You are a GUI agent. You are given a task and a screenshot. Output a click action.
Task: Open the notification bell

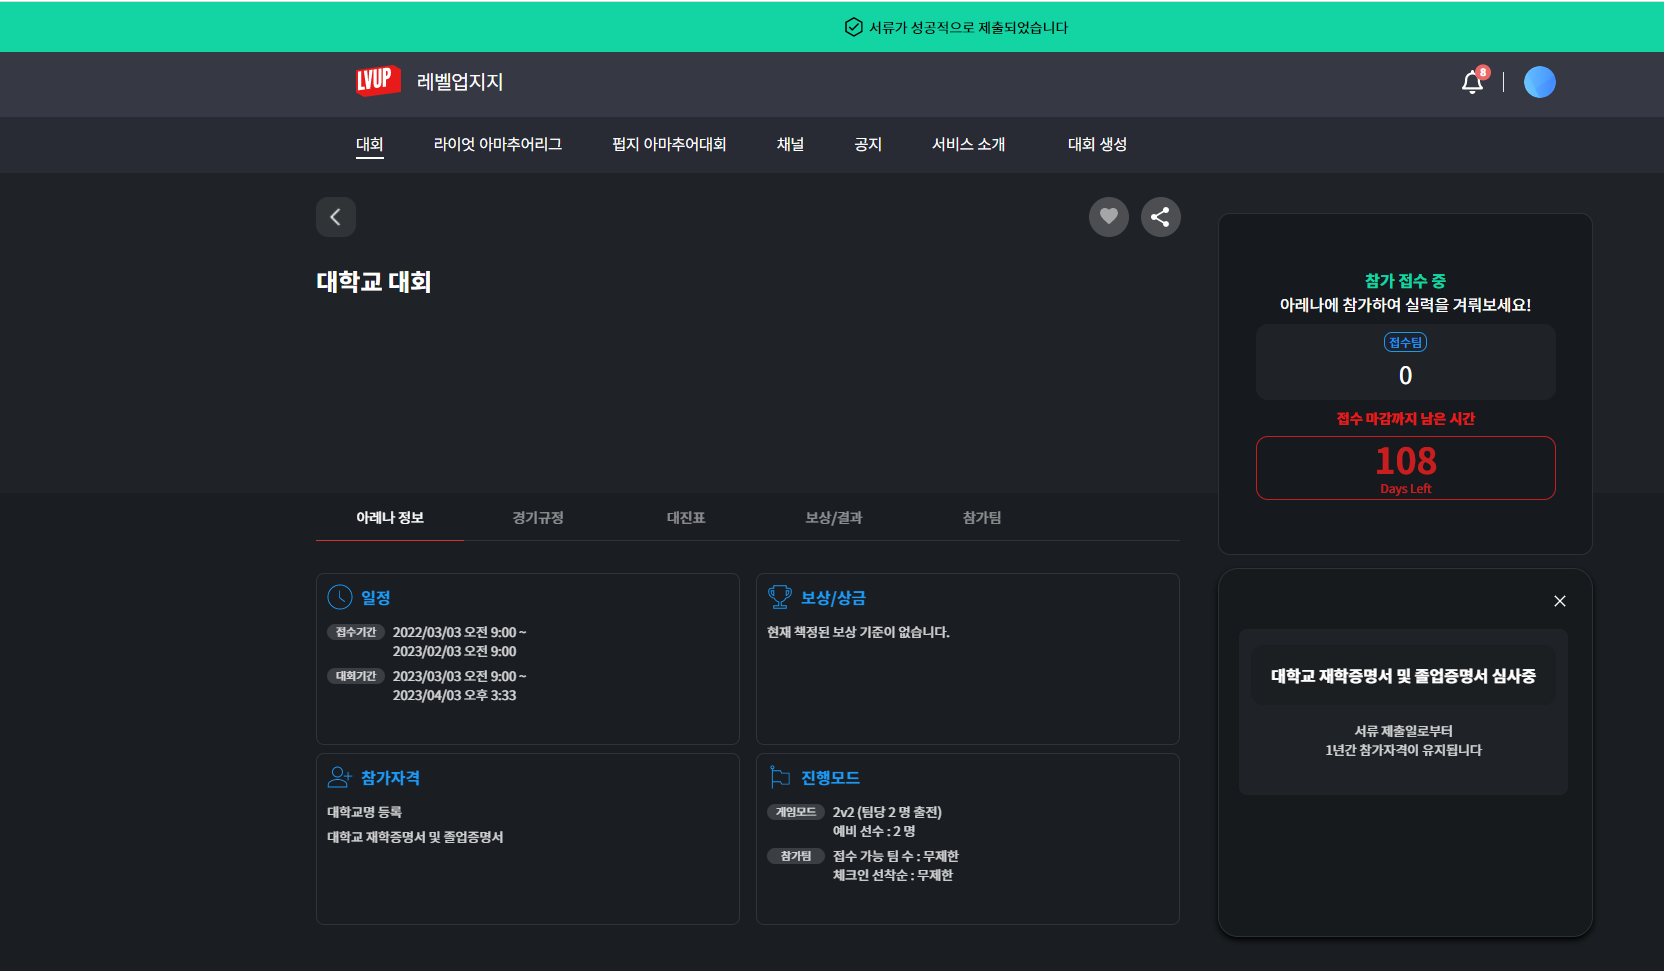(x=1472, y=82)
